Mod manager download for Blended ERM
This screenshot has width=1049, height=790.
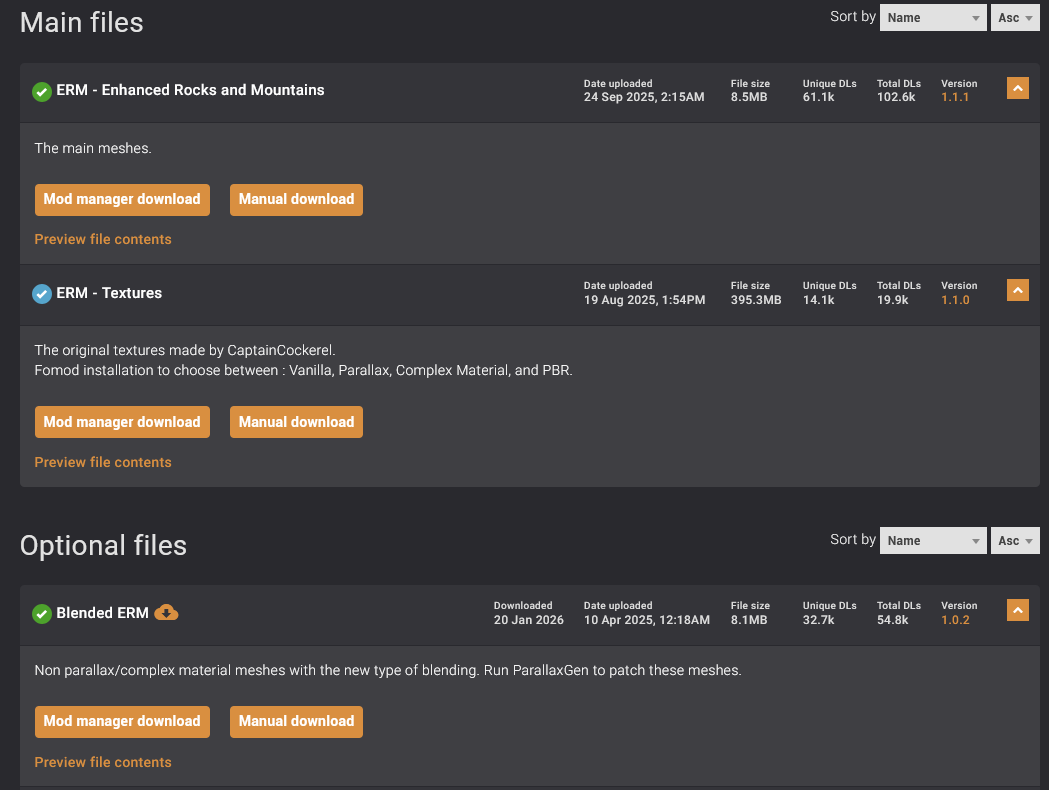click(122, 722)
